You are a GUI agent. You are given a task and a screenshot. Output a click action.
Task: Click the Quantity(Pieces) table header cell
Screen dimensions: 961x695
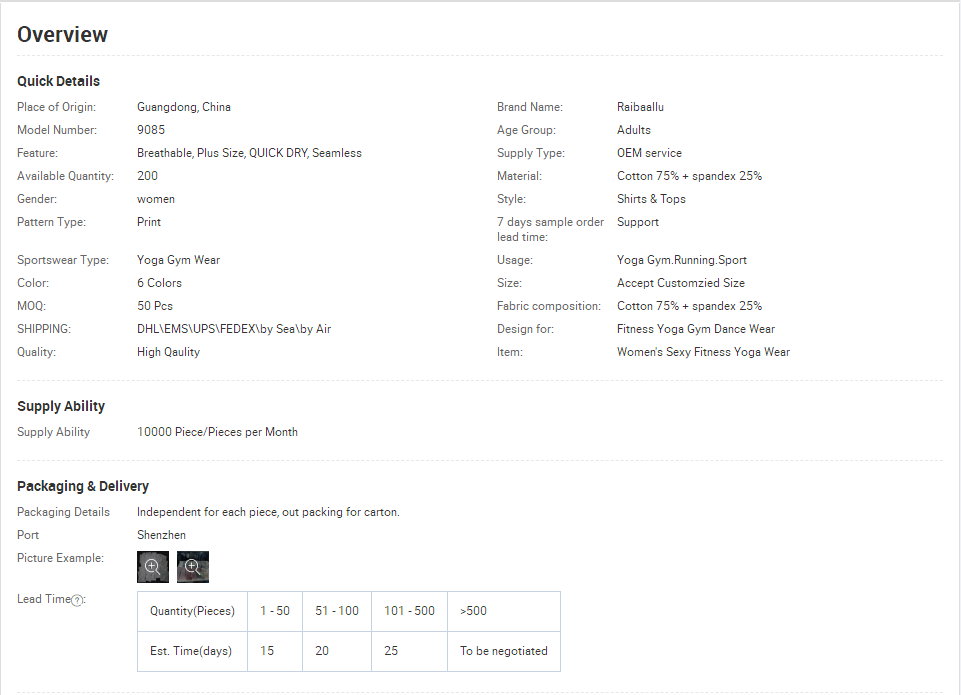tap(192, 611)
